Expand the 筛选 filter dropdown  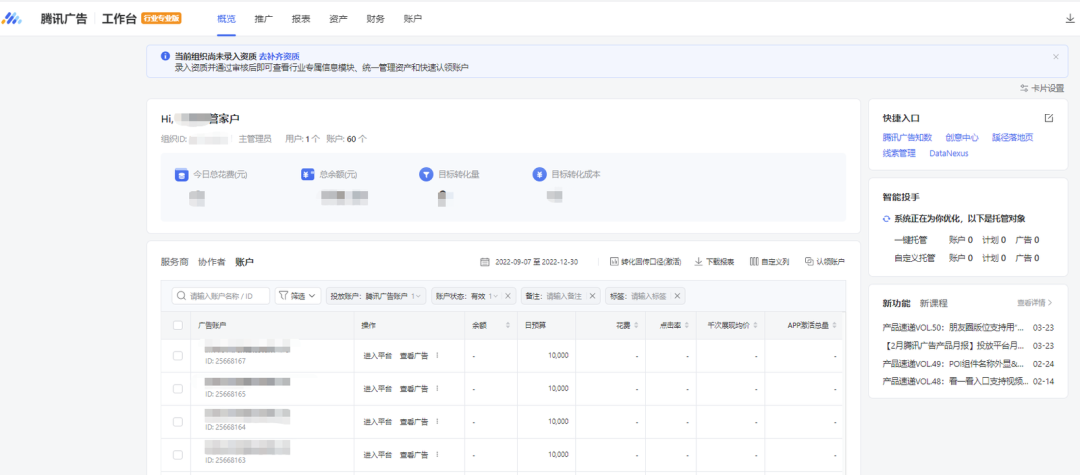(x=298, y=296)
